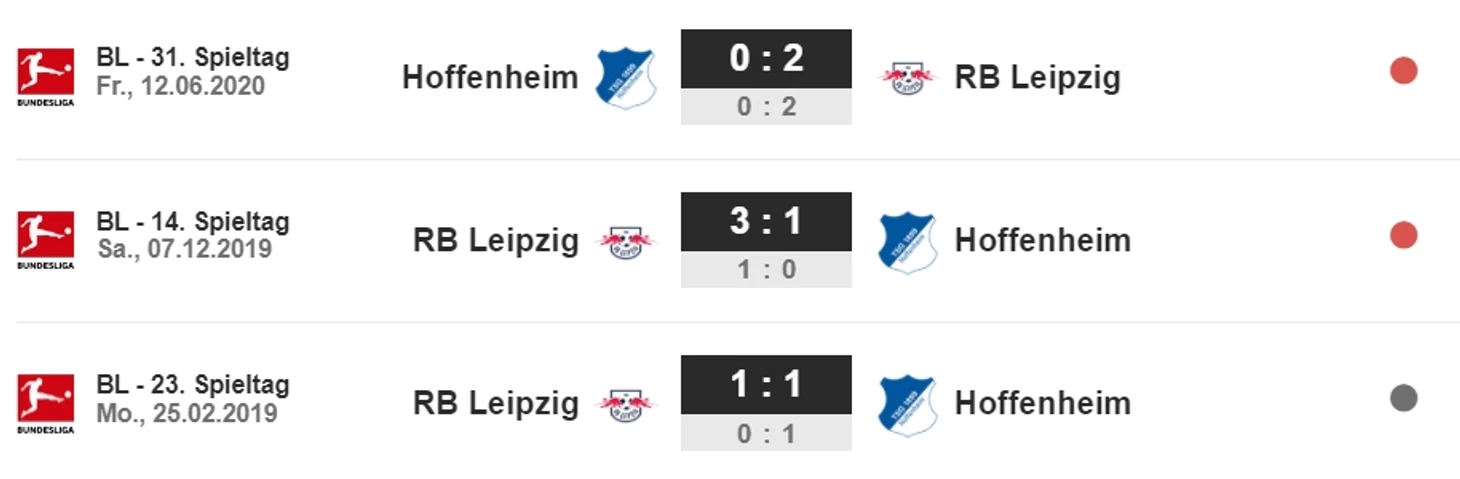This screenshot has width=1460, height=479.
Task: Click RB Leipzig away team name in first row
Action: coord(1038,78)
